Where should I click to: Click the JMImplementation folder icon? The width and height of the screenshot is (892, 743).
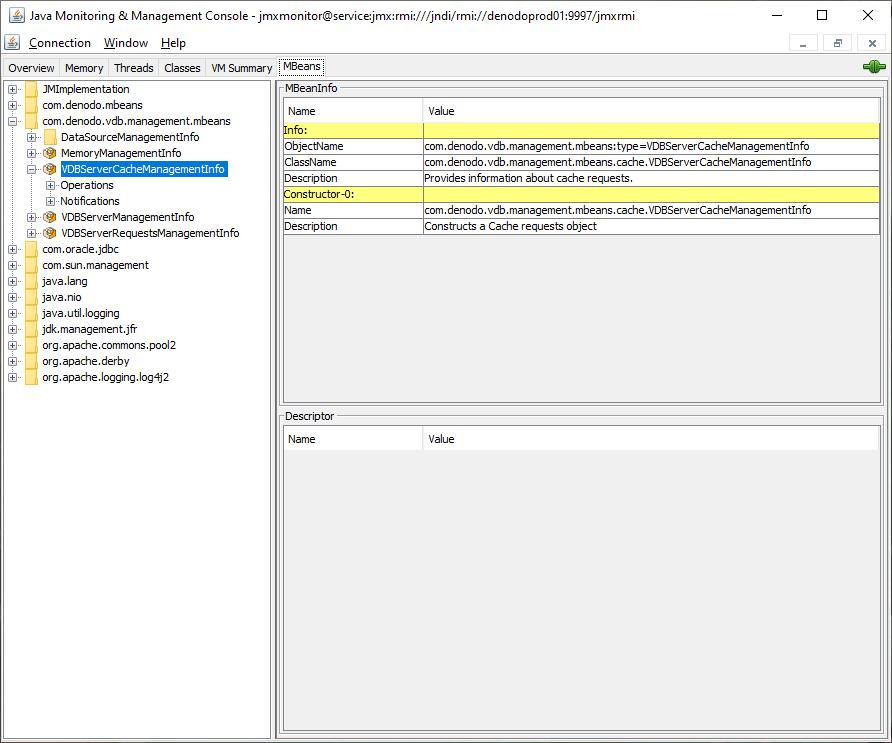click(31, 89)
